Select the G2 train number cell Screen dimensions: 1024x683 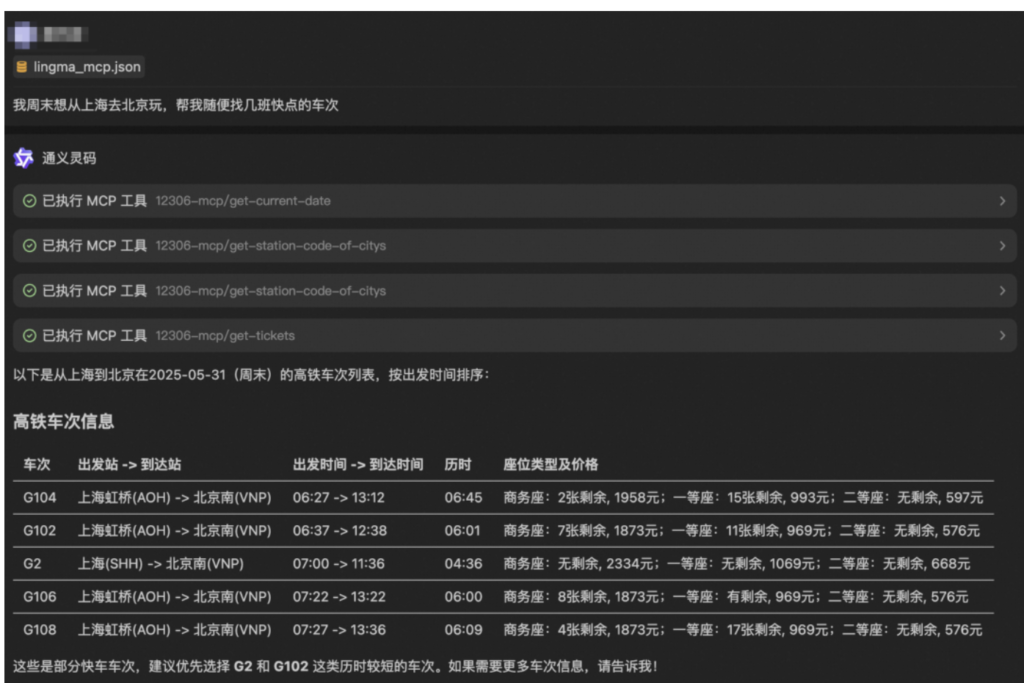(32, 564)
